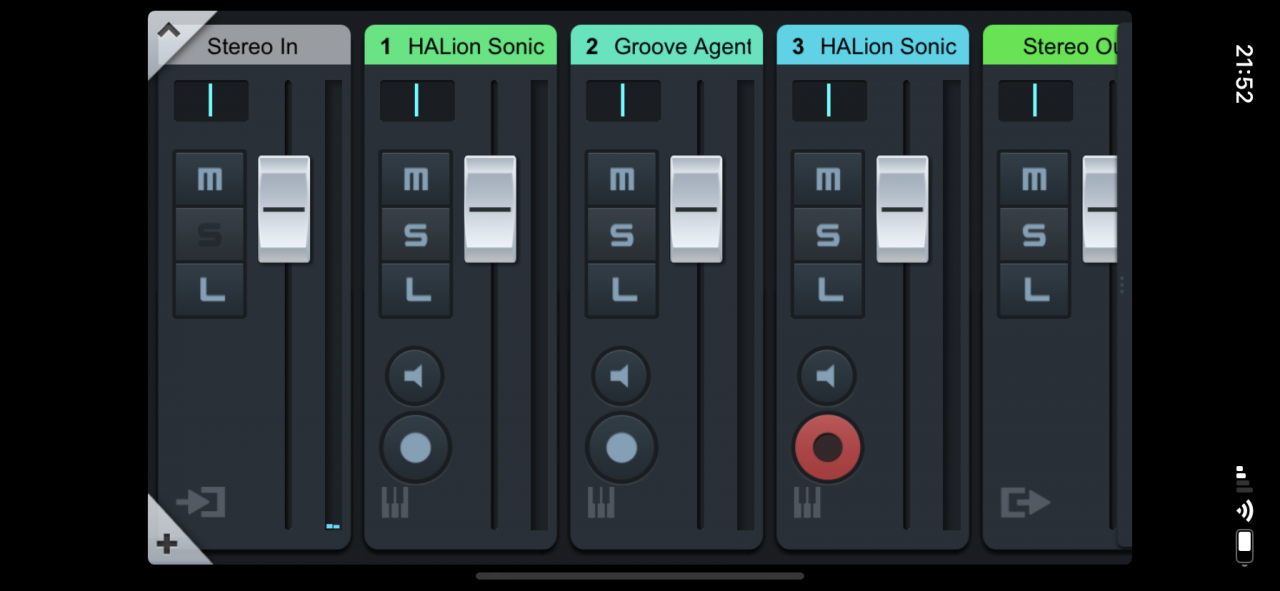Select the Stereo Out channel header
Screen dimensions: 1280x591
tap(1050, 46)
